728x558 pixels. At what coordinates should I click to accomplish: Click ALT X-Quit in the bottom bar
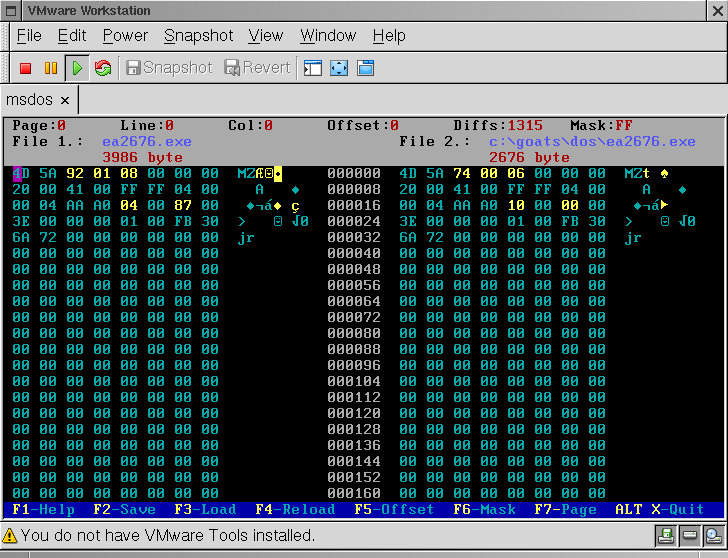[x=660, y=510]
